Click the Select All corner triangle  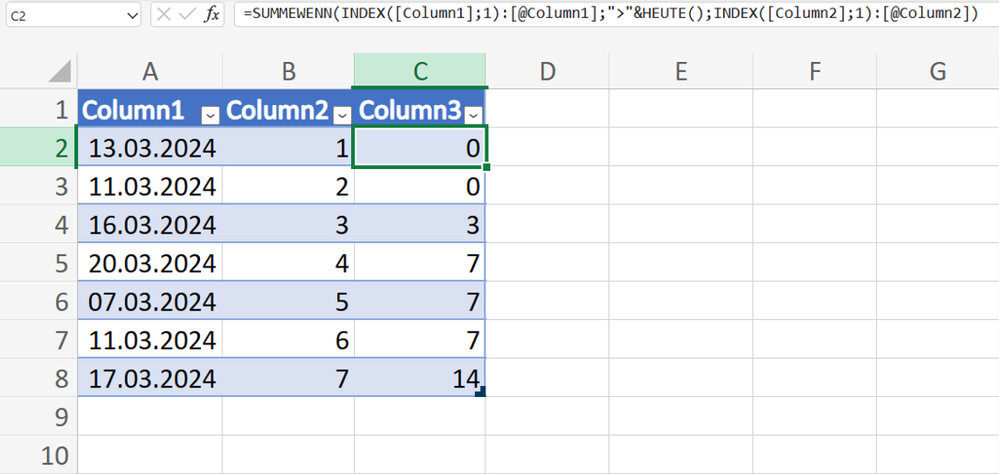tap(60, 71)
